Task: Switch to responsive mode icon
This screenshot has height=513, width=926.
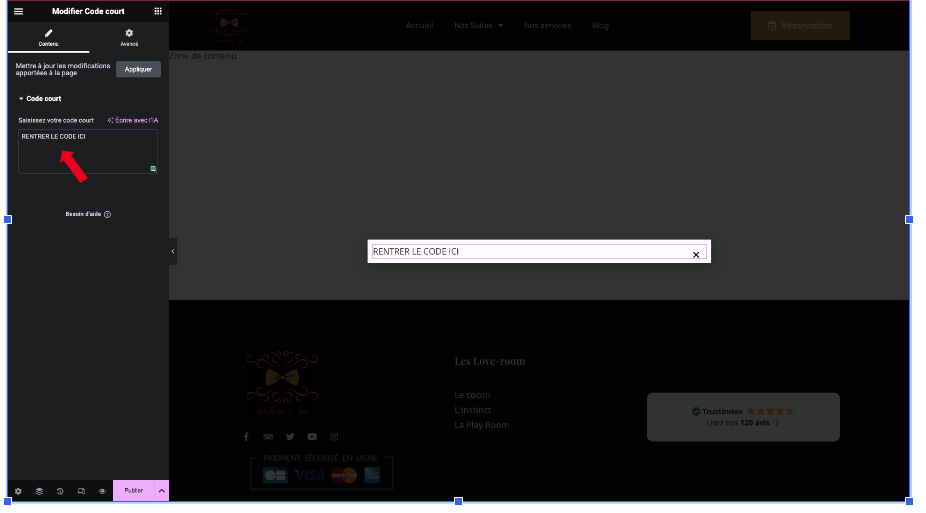Action: pos(81,491)
